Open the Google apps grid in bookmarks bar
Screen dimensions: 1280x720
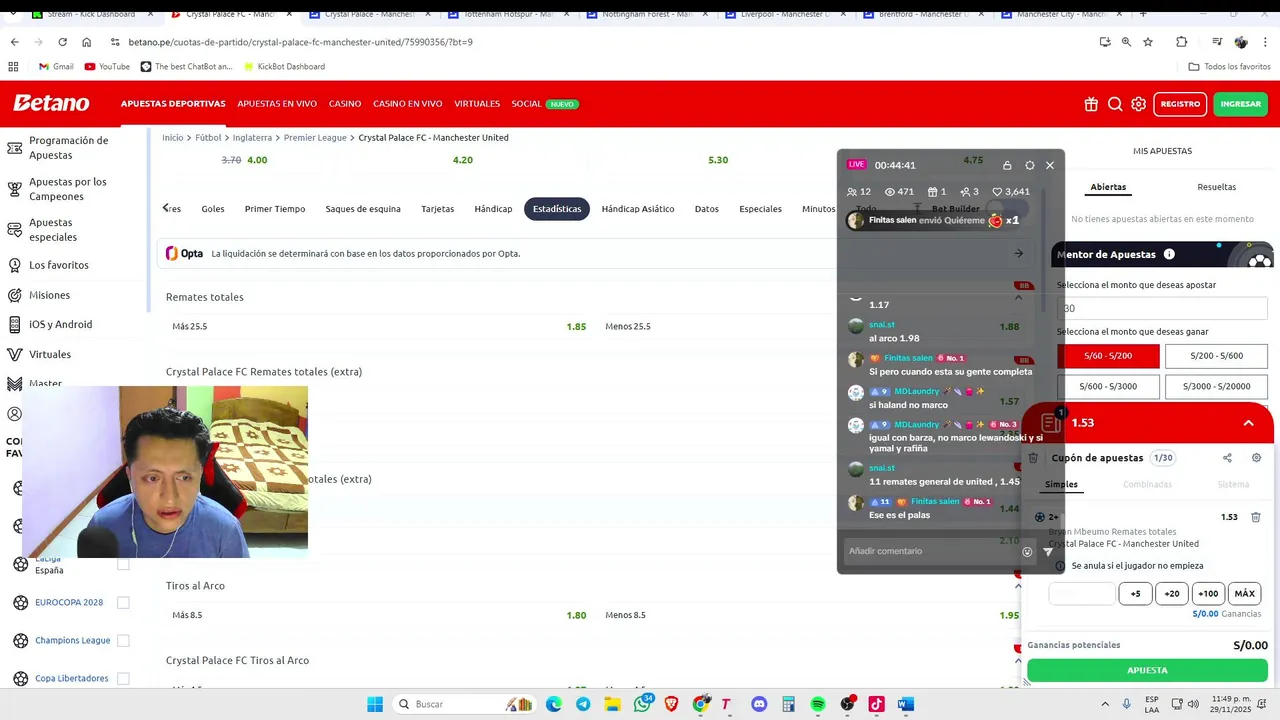(x=13, y=66)
